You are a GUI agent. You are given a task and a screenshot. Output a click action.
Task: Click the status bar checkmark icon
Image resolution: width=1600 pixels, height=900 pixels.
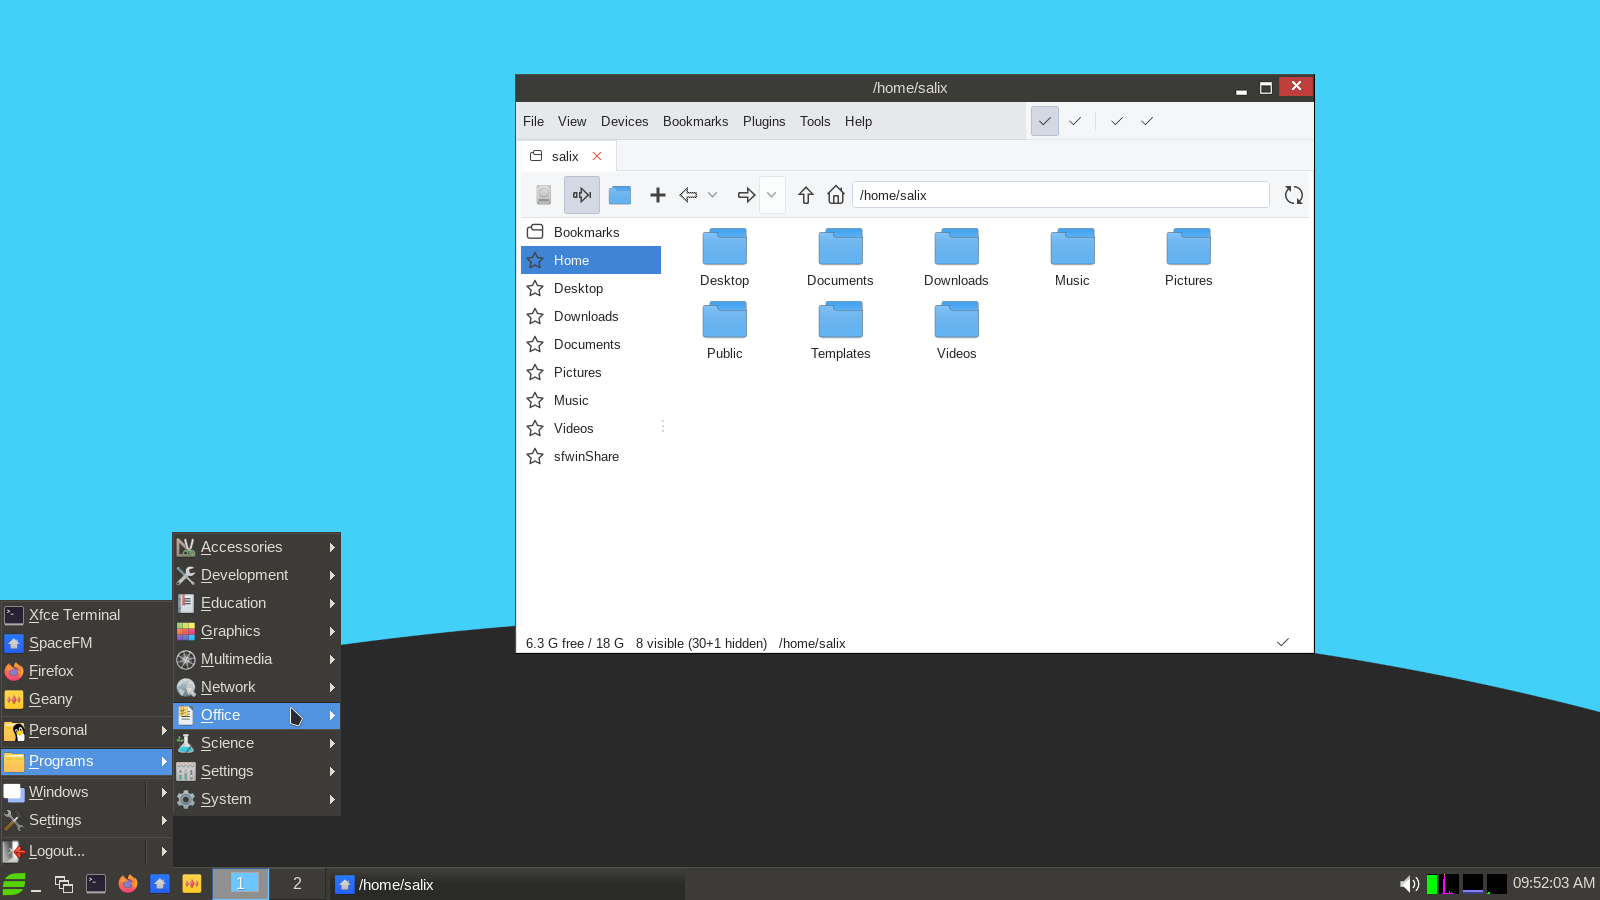click(x=1283, y=642)
